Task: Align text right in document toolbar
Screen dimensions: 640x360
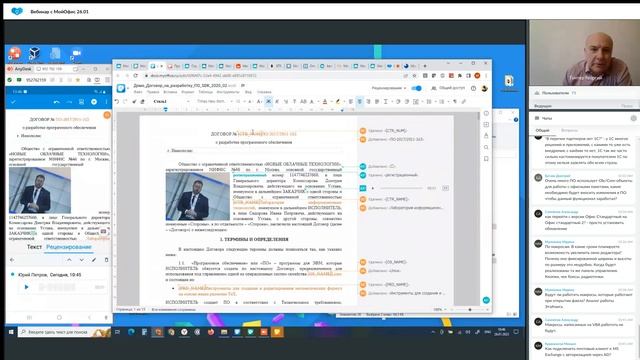Action: [x=368, y=101]
